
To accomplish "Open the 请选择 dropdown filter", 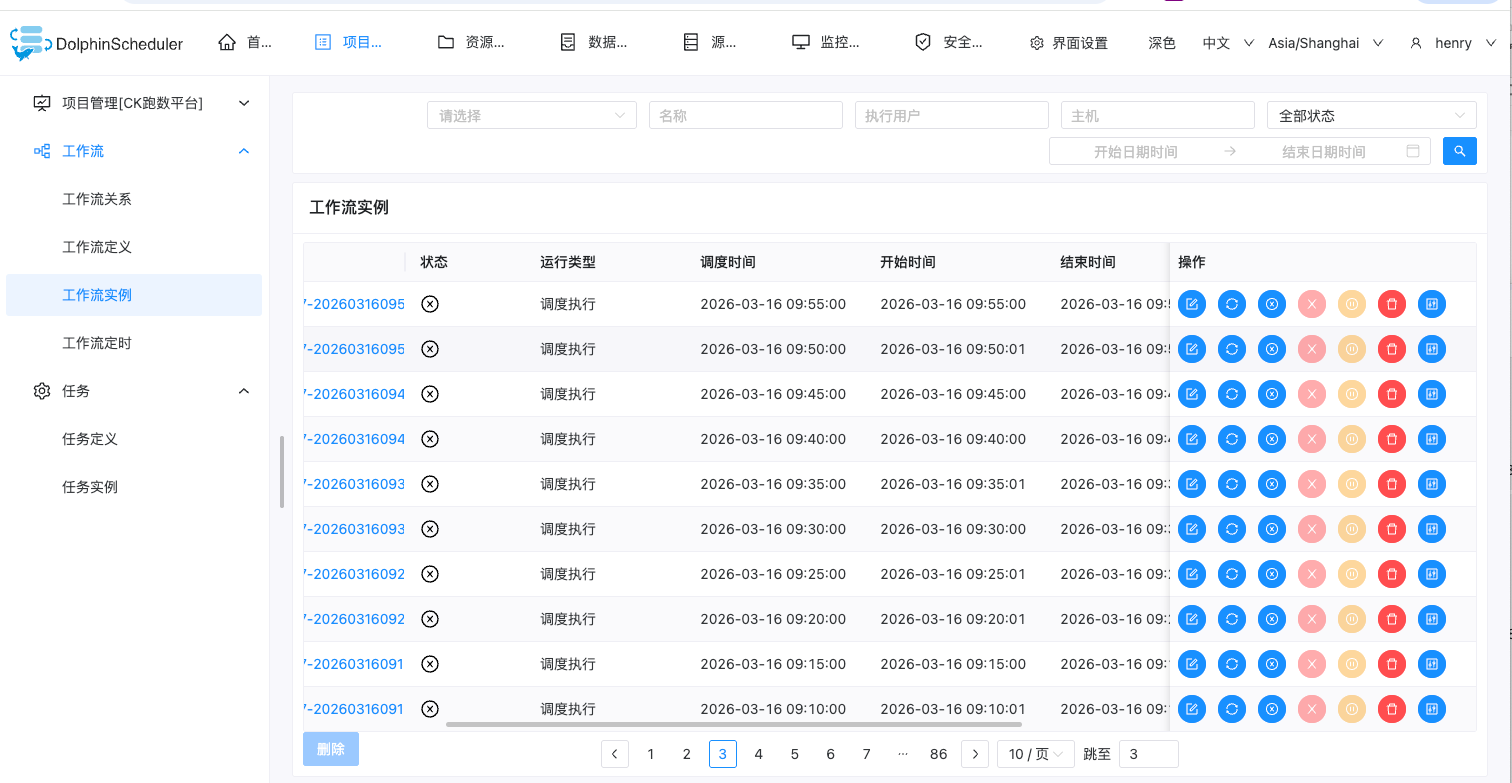I will click(x=532, y=115).
